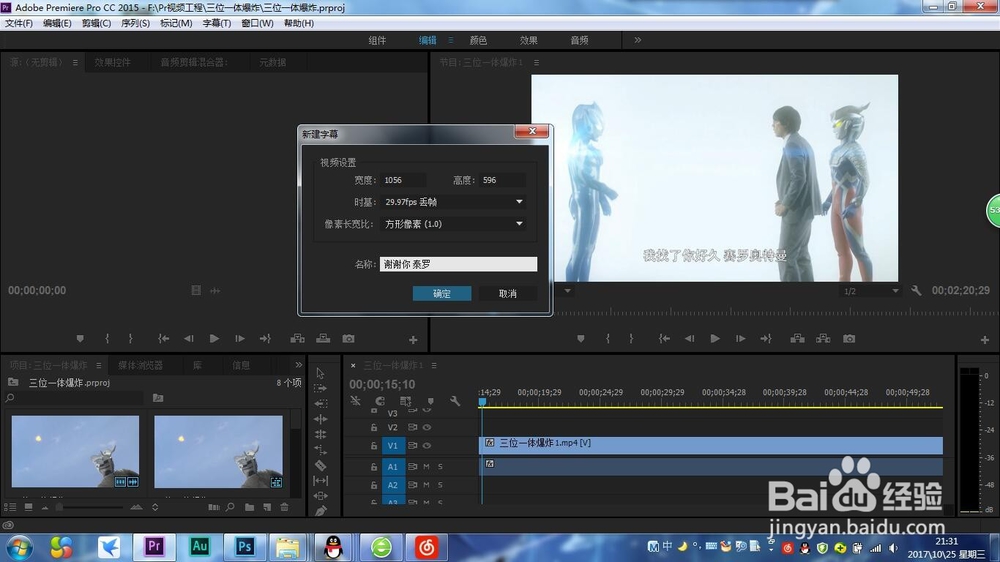The height and width of the screenshot is (562, 1000).
Task: Switch to 颜色 workspace tab
Action: 478,40
